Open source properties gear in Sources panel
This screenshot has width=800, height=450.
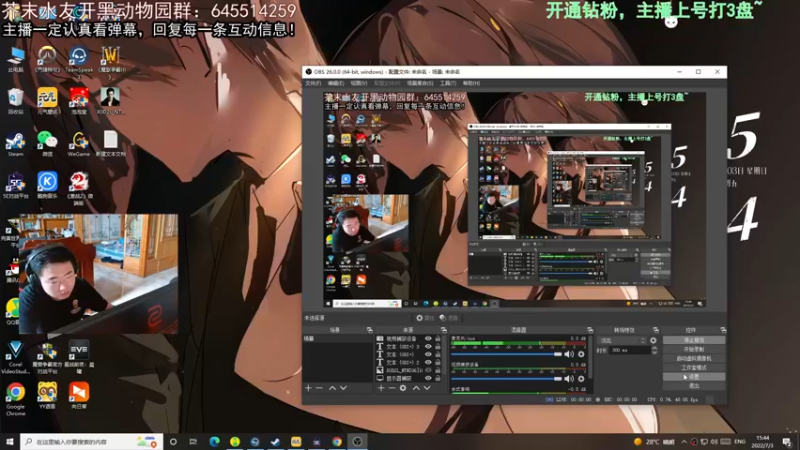tap(403, 388)
